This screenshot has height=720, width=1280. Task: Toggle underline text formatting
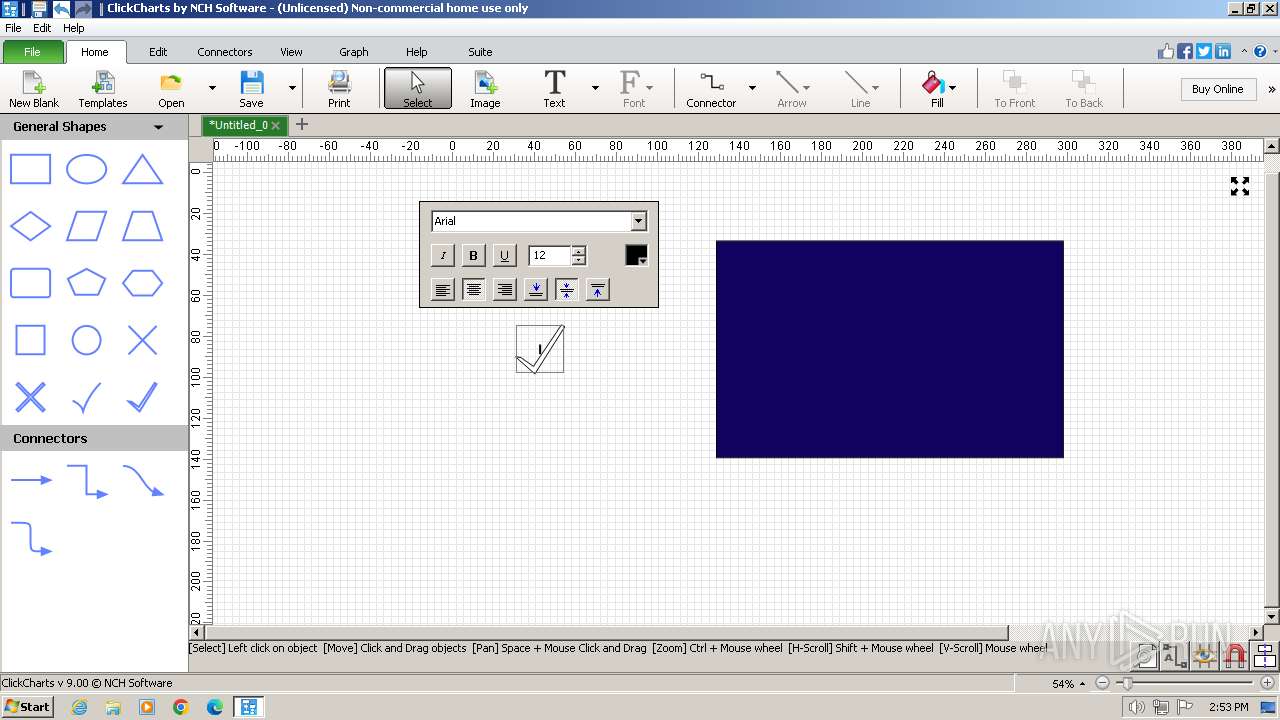tap(504, 256)
